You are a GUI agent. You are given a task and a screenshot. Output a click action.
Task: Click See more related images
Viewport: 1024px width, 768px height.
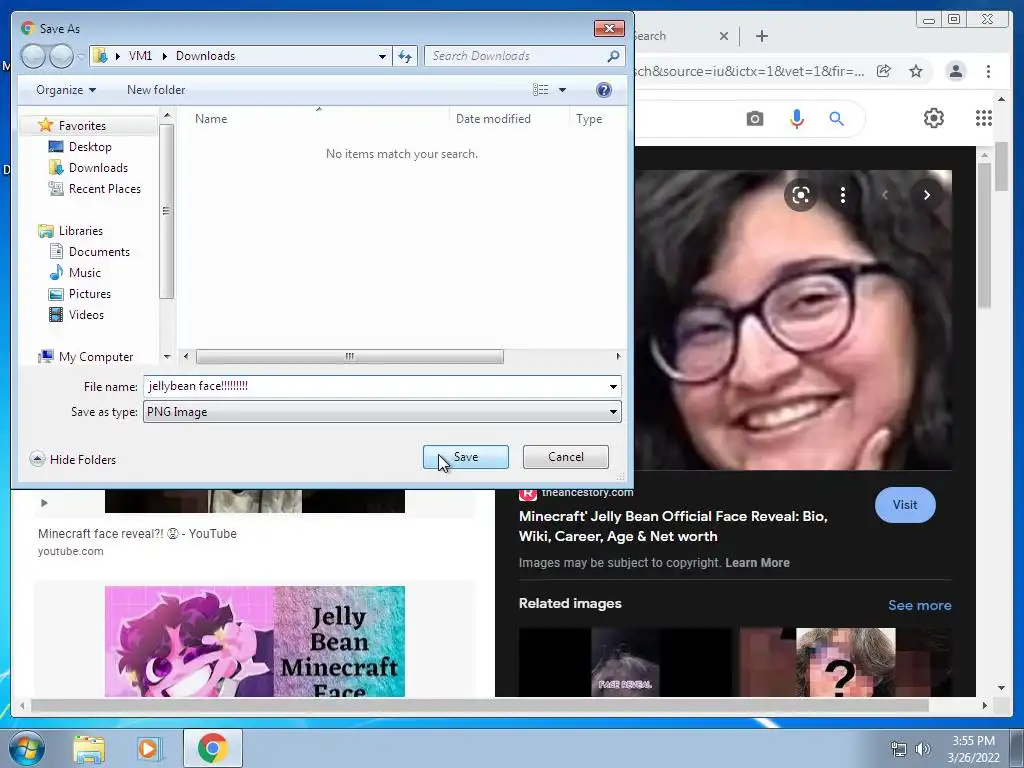919,605
